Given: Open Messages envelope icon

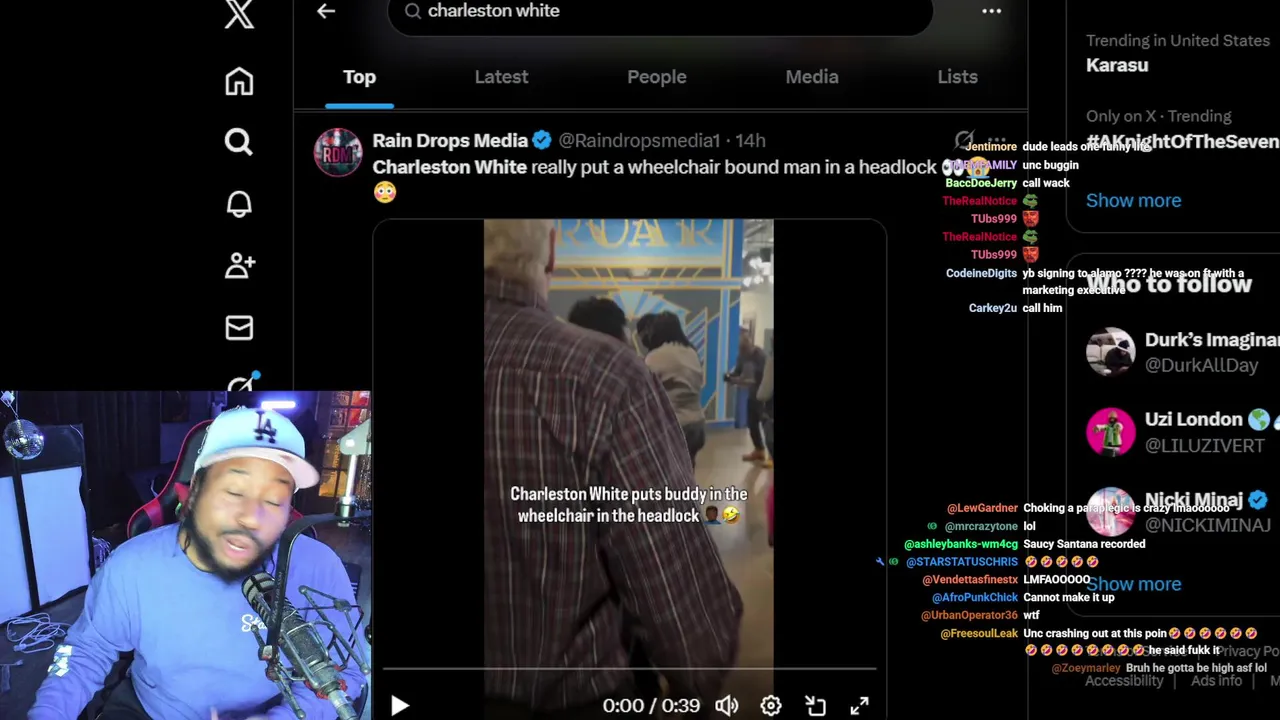Looking at the screenshot, I should 239,327.
